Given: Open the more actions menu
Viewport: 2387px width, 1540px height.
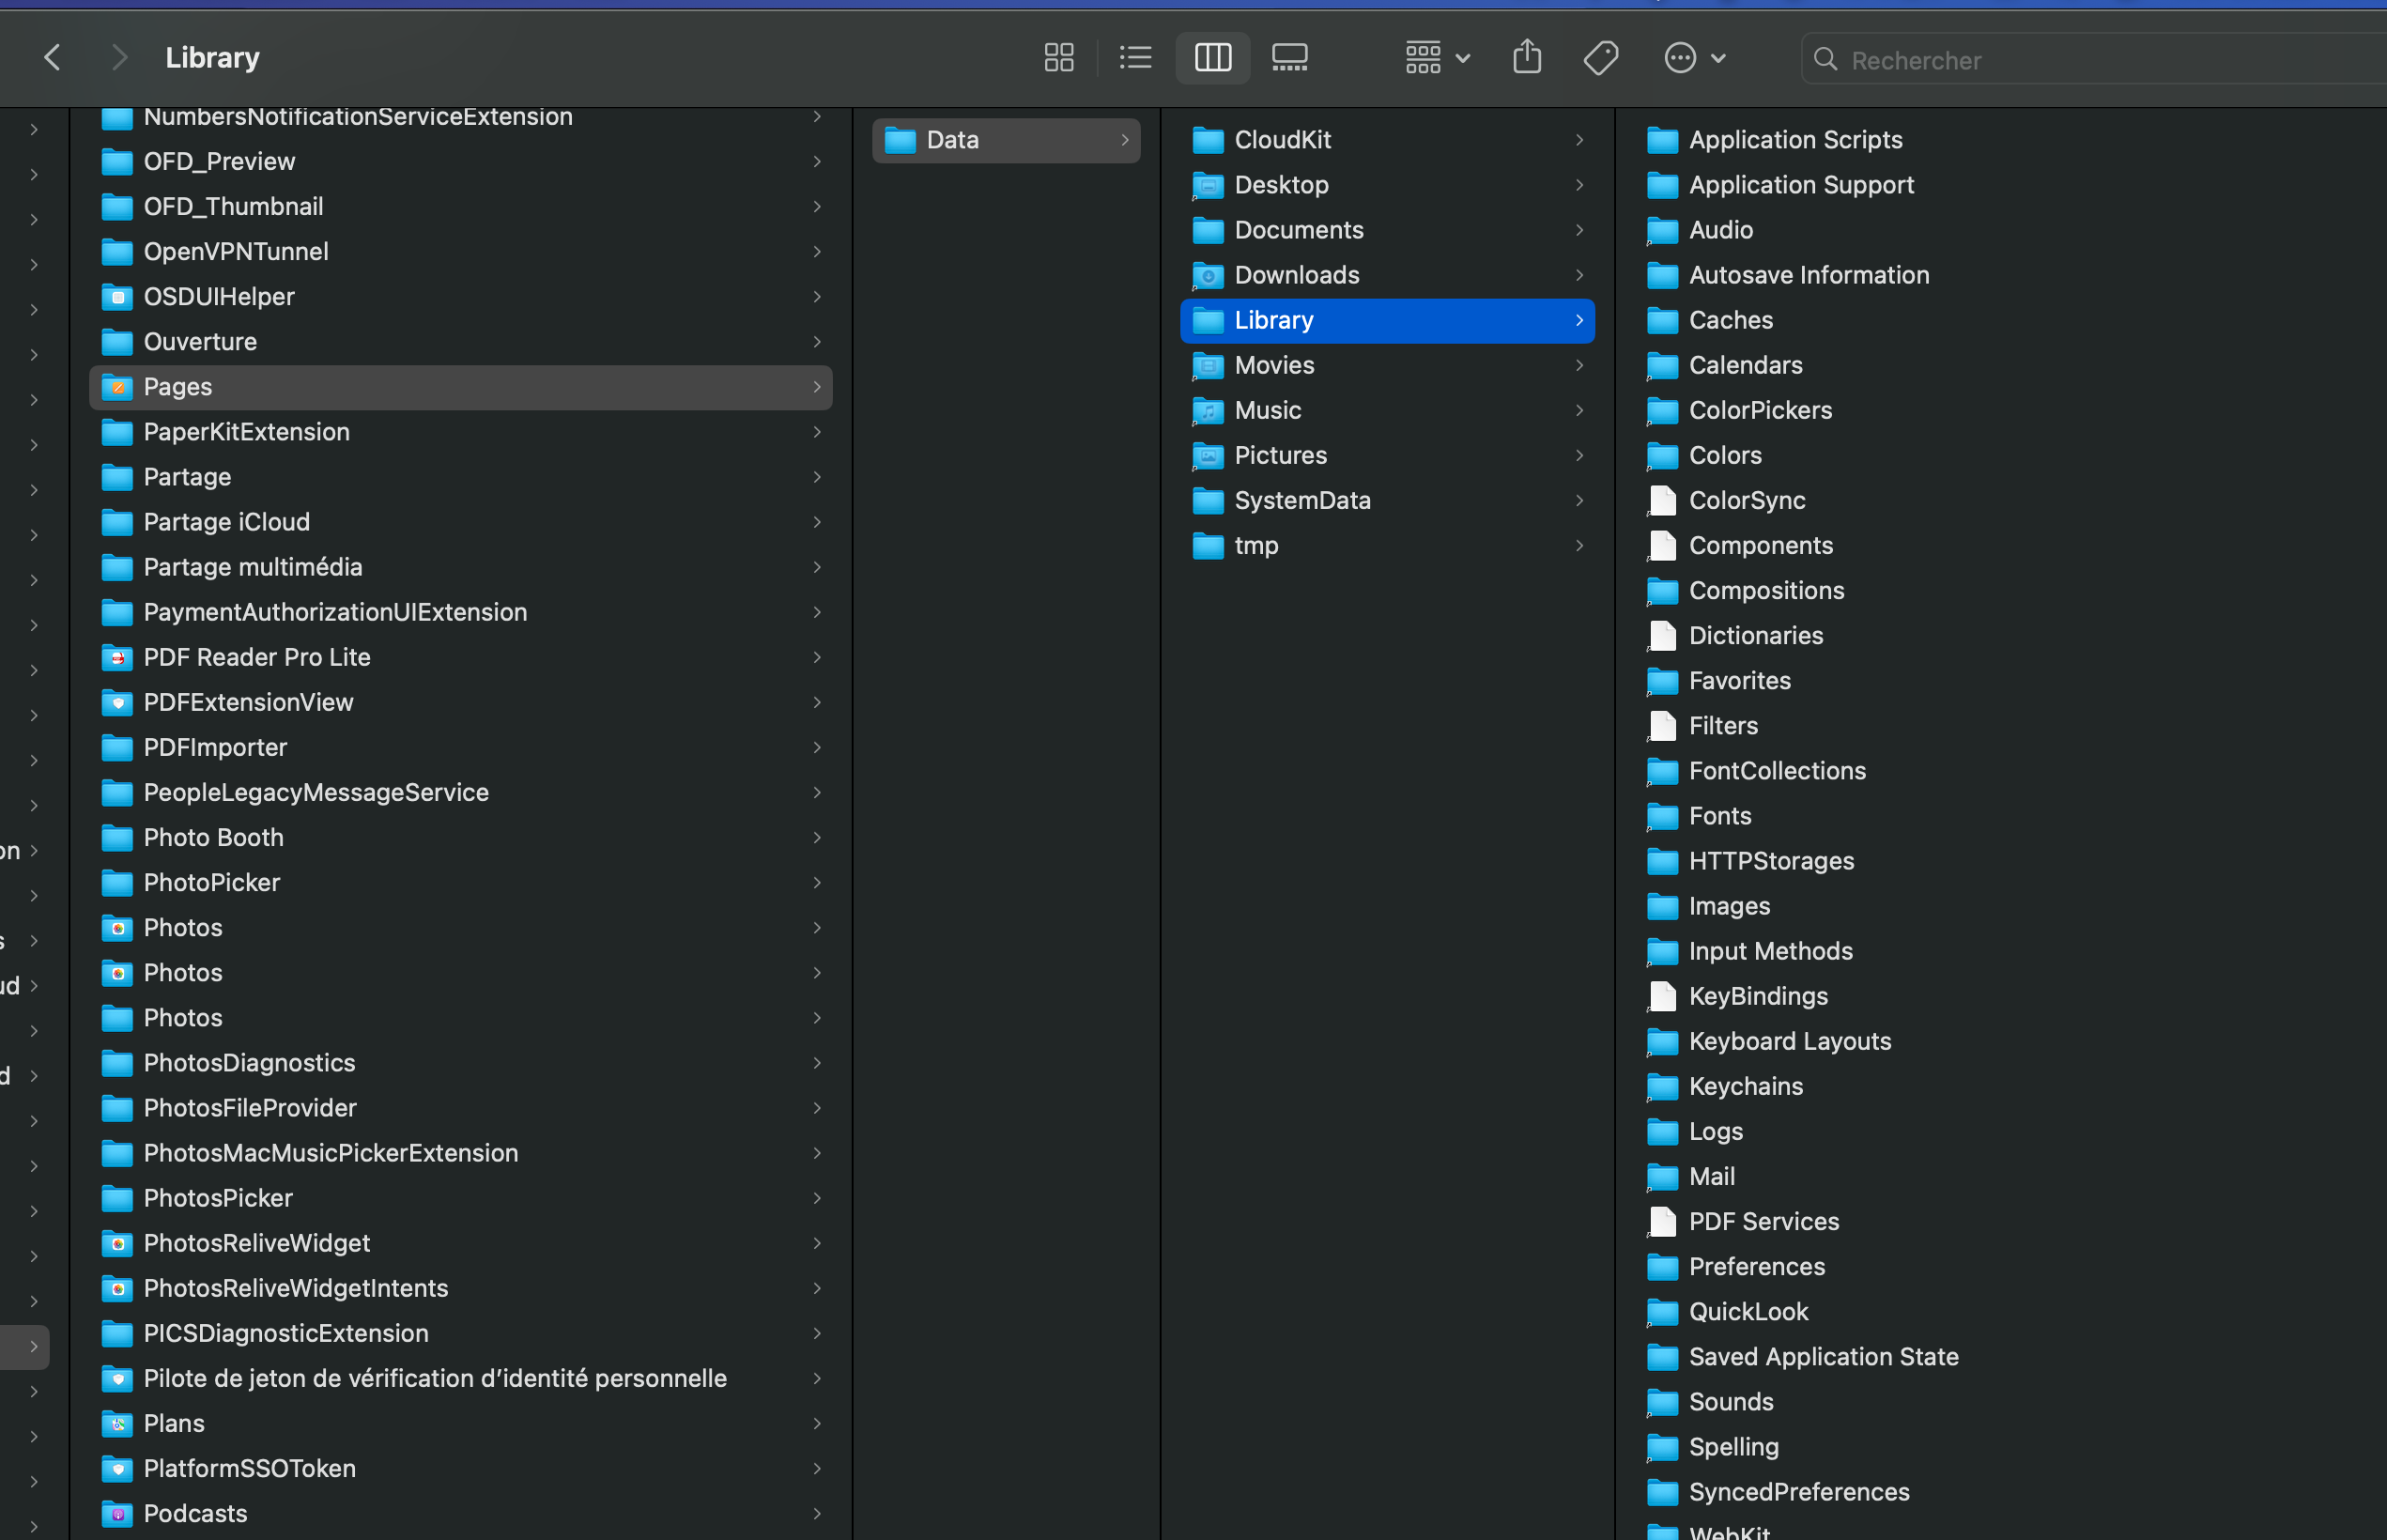Looking at the screenshot, I should pos(1694,58).
